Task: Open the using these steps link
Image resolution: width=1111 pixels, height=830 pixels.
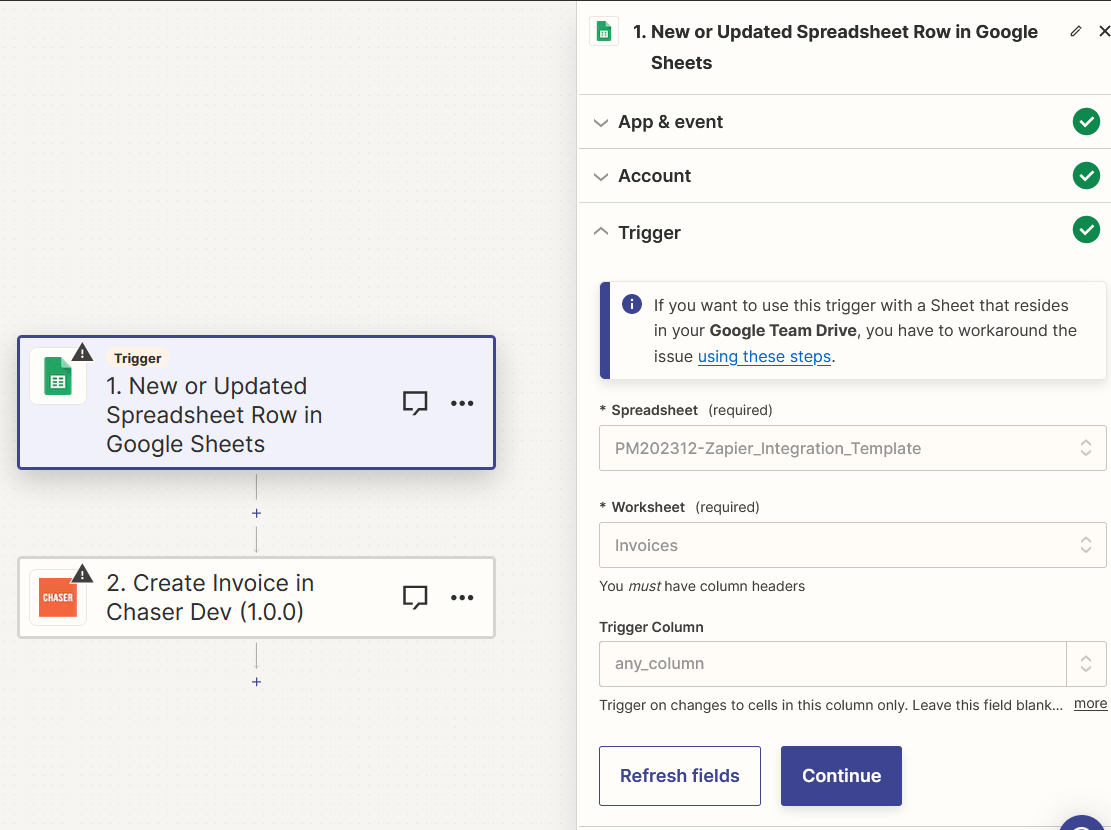Action: [x=764, y=356]
